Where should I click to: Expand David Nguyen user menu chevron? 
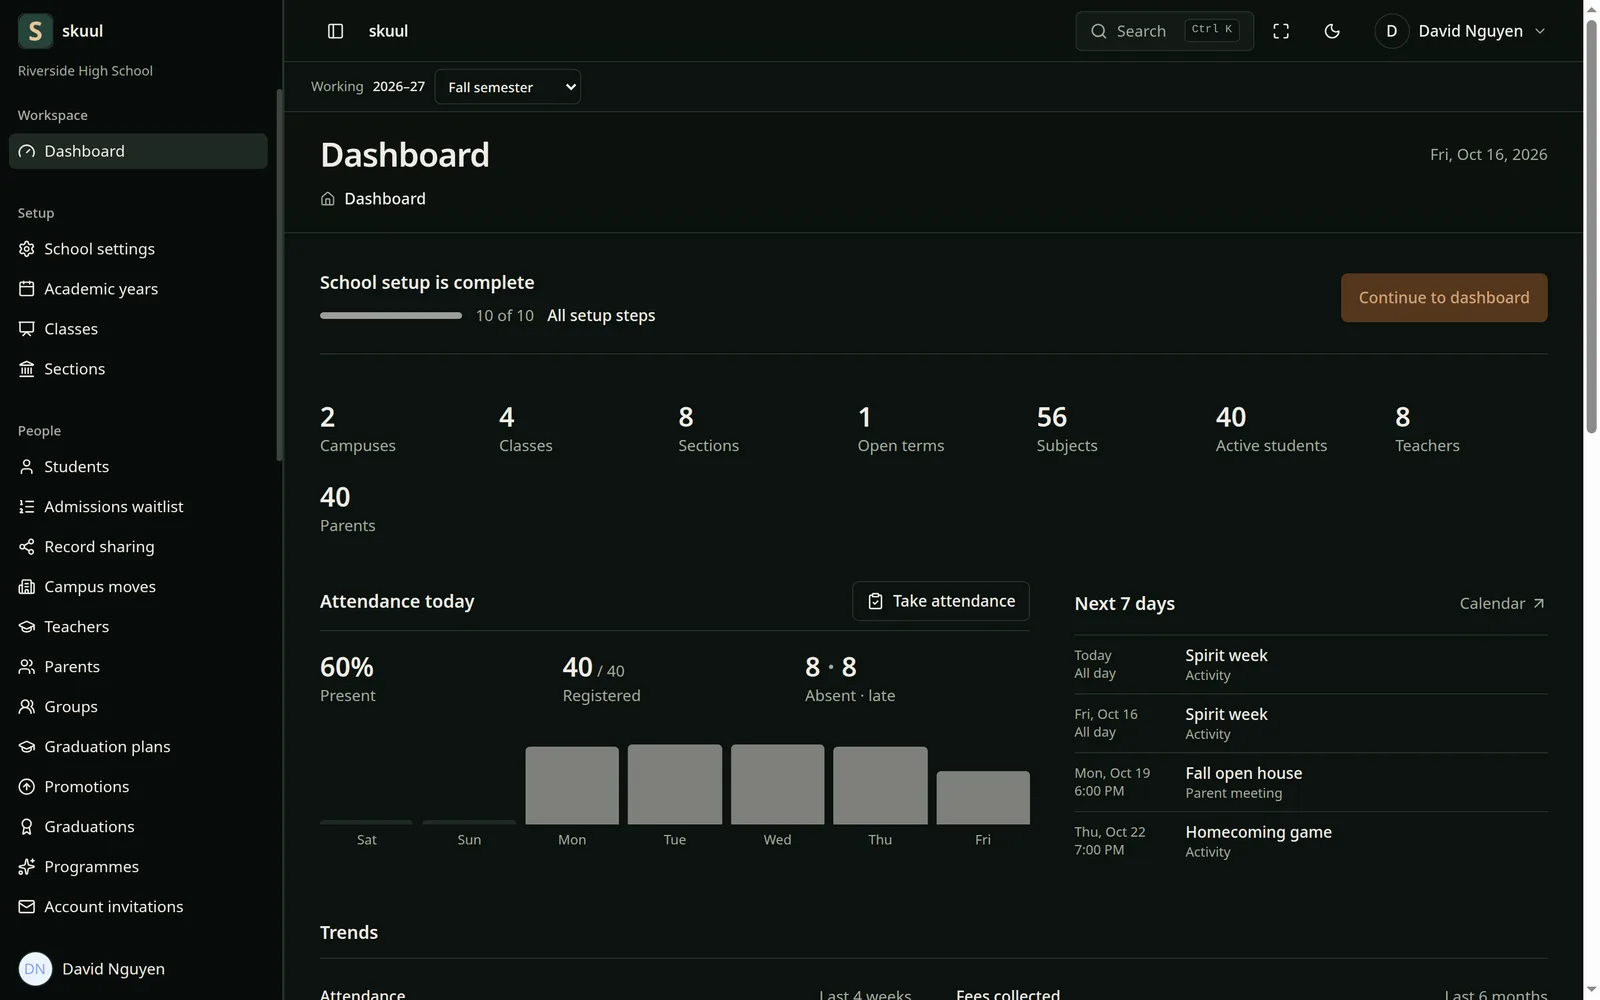pos(1540,31)
